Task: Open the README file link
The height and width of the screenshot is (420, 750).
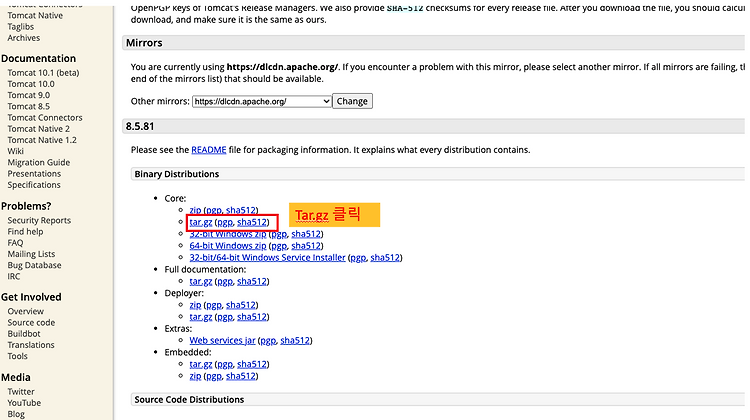Action: 209,150
